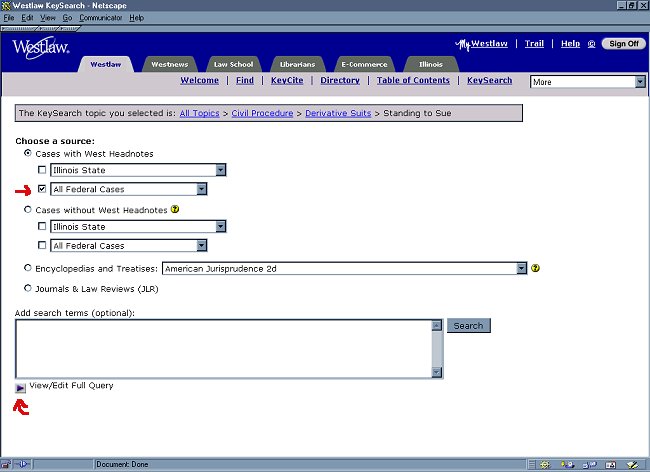Go to the Directory link
The image size is (650, 472).
(x=340, y=80)
